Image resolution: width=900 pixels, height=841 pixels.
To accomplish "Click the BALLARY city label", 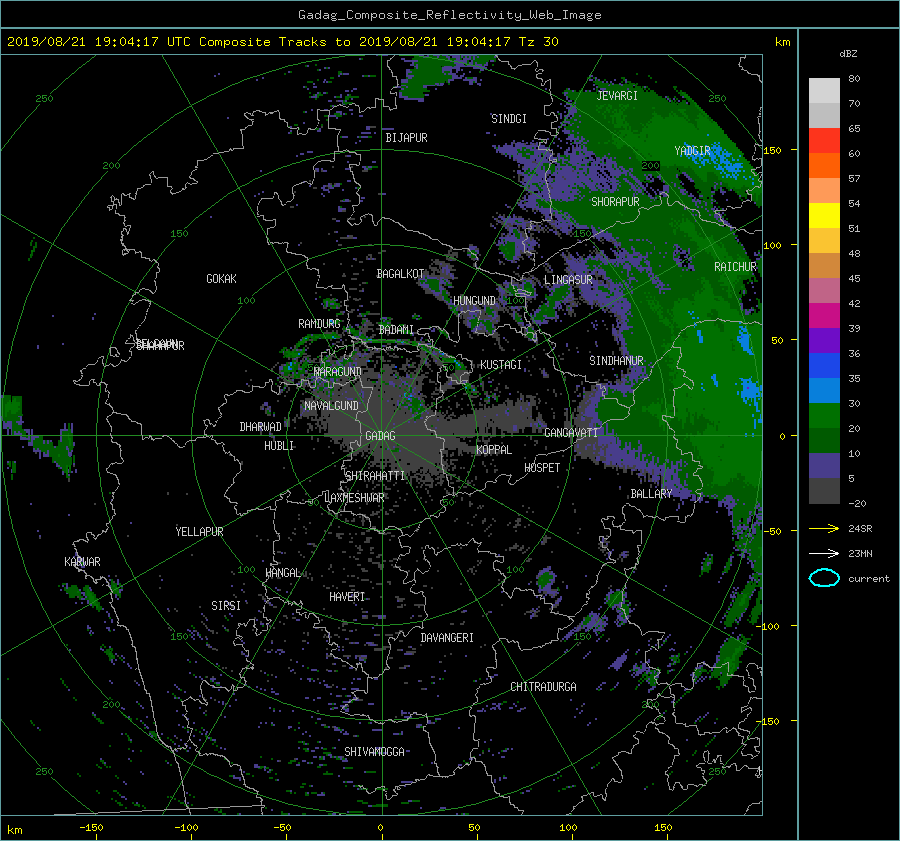I will 651,494.
